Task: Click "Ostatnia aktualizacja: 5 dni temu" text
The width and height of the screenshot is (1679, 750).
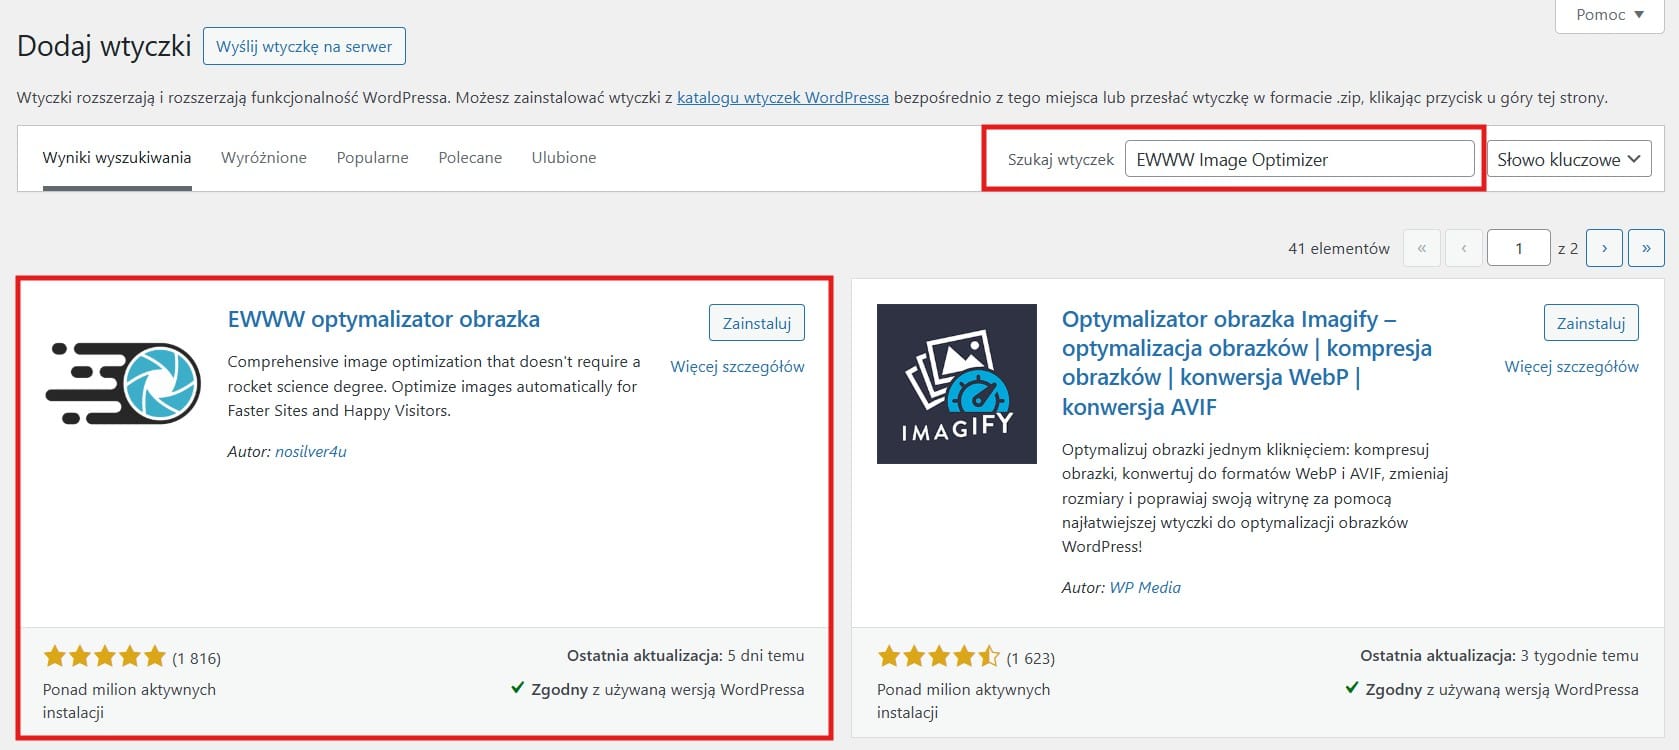Action: 685,656
